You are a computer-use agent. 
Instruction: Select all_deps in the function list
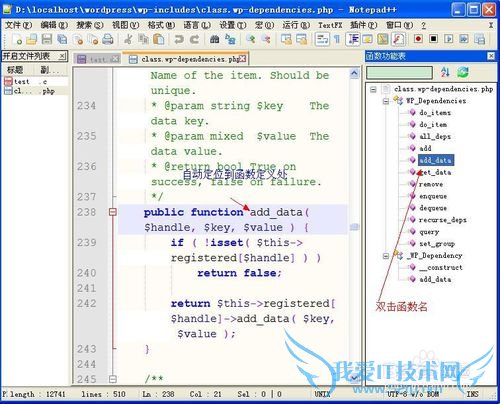point(435,136)
